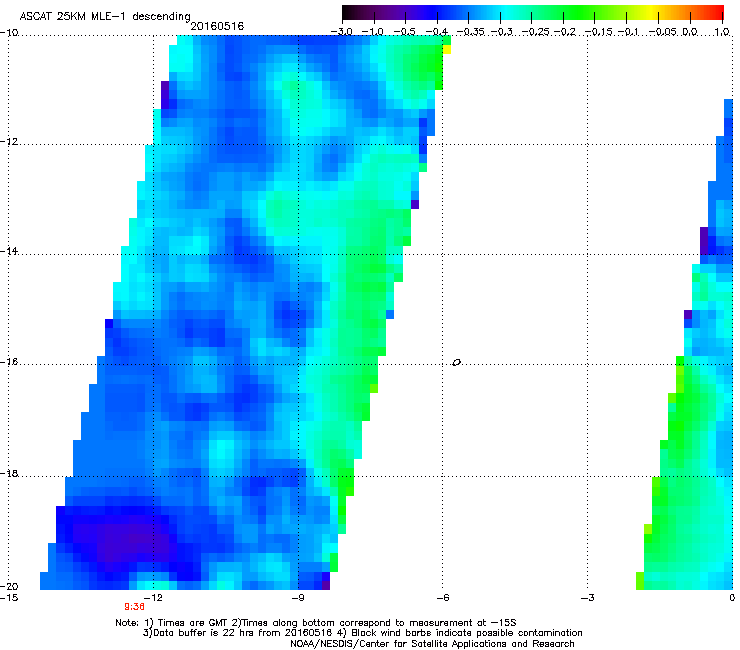Click the -0.15 color bar tick label
The width and height of the screenshot is (740, 650).
(x=599, y=32)
